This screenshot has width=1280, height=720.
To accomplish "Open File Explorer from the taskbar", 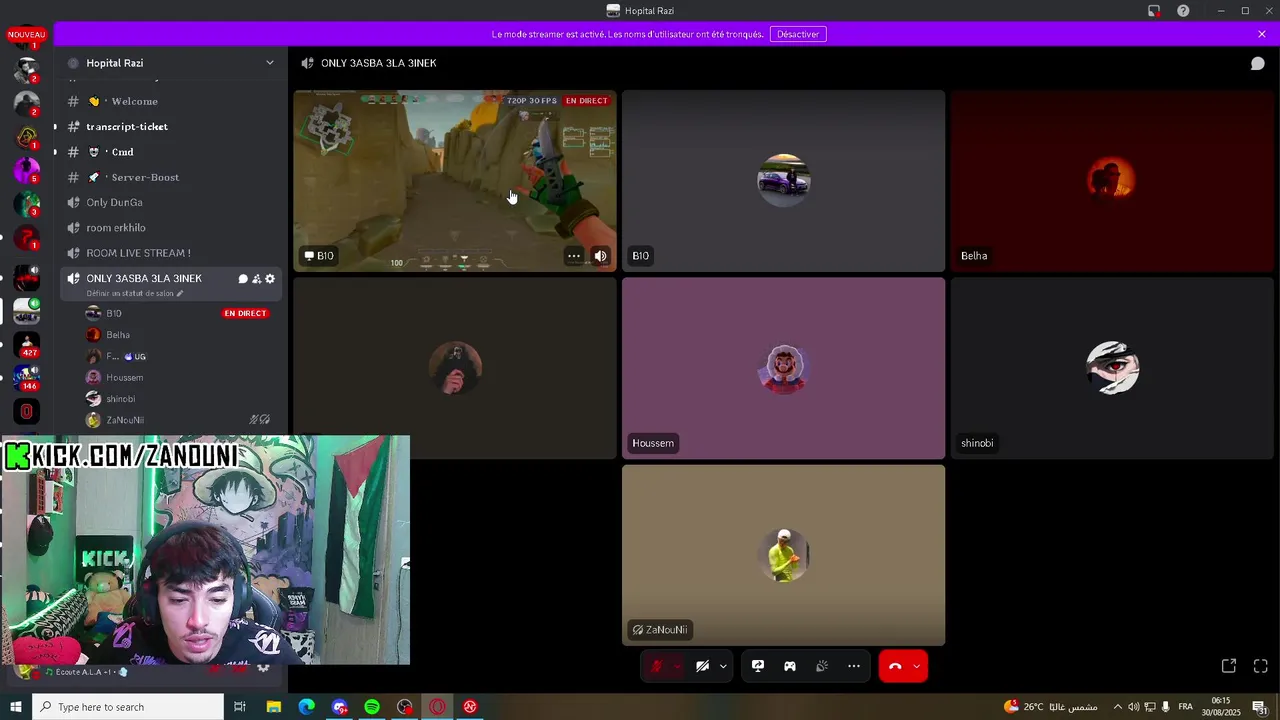I will tap(274, 707).
